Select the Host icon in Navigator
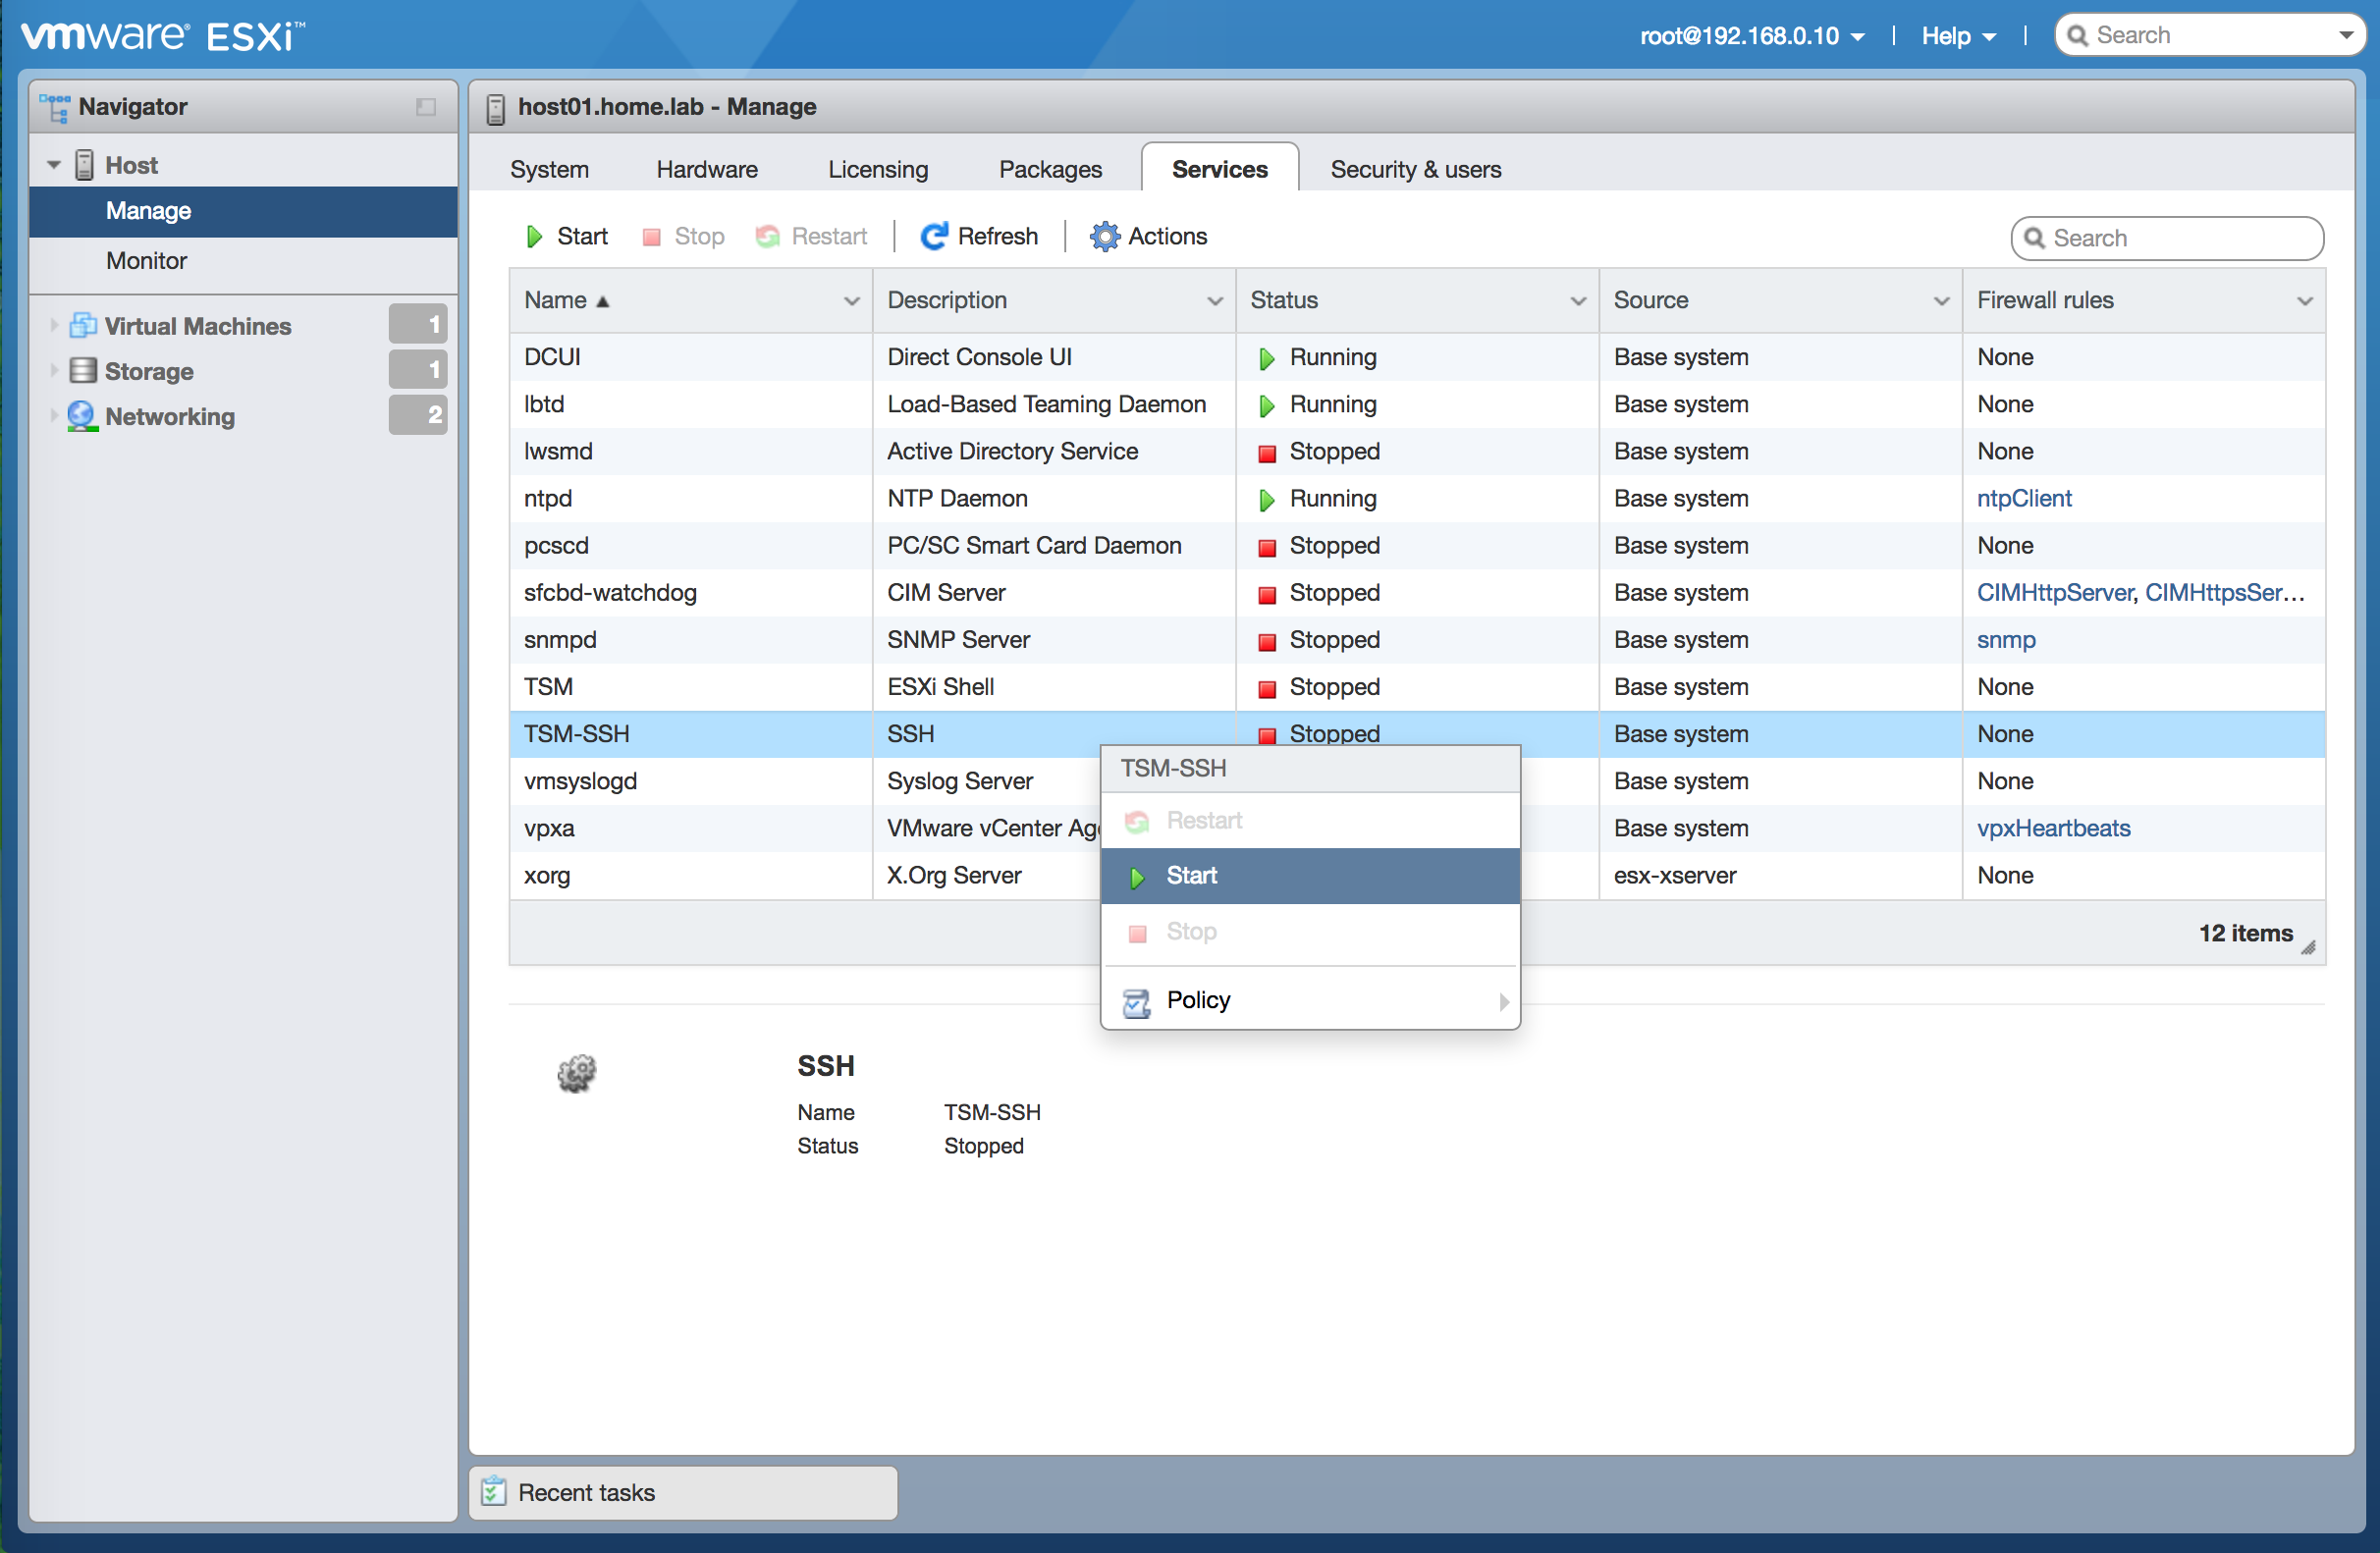Screen dimensions: 2380x1553 [84, 164]
